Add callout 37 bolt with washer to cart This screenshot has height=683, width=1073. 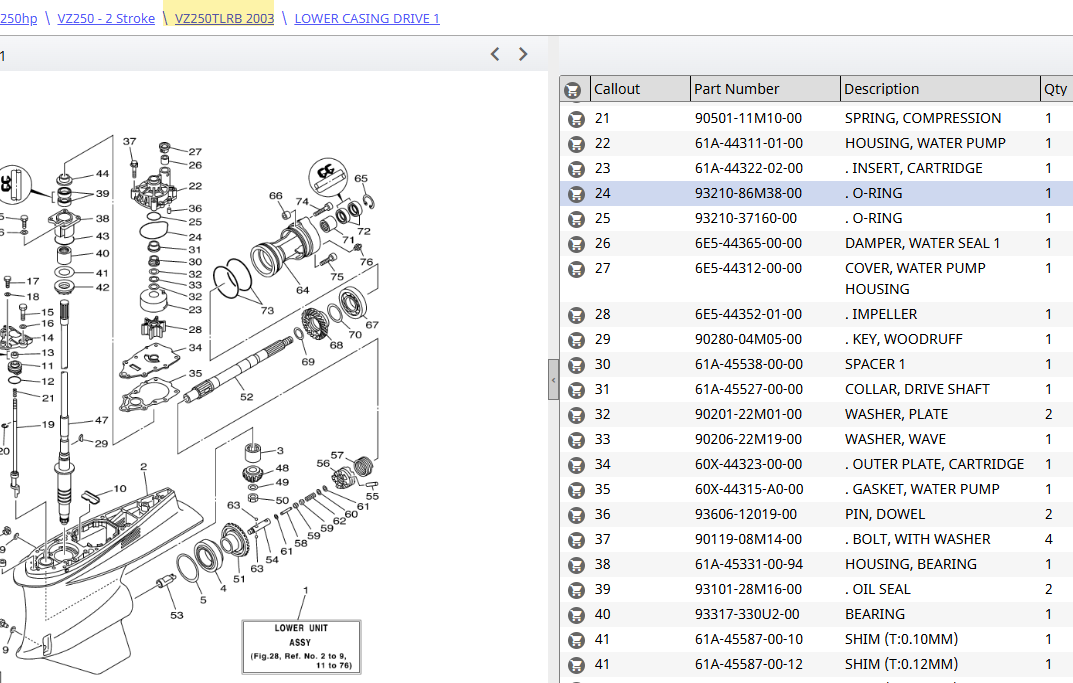(x=576, y=540)
